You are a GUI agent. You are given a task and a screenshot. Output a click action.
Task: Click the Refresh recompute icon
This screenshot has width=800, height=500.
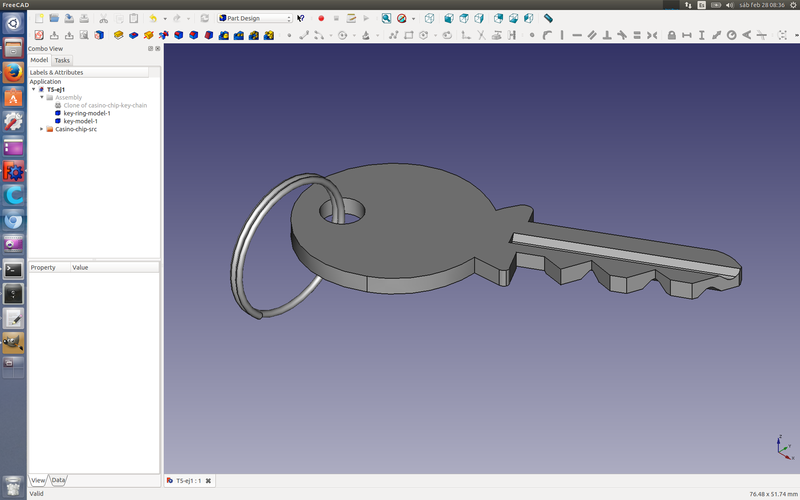[x=204, y=18]
